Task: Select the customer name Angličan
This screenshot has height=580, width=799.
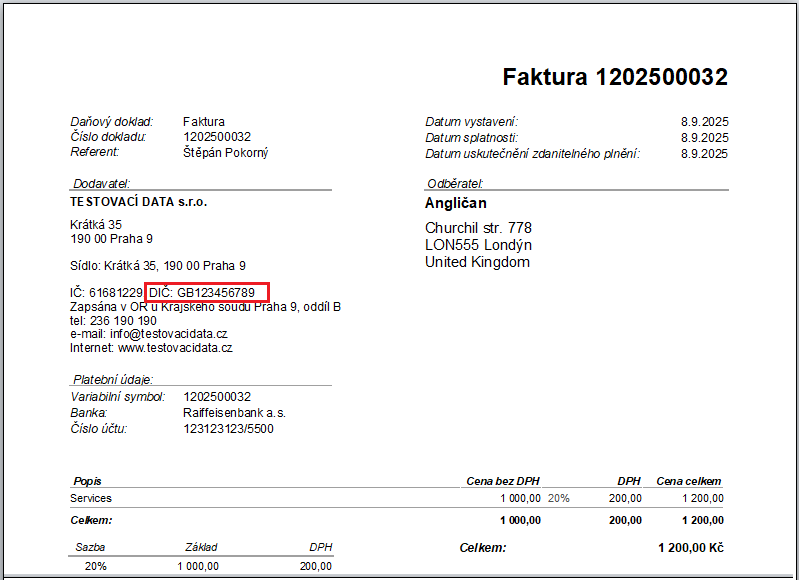Action: 455,203
